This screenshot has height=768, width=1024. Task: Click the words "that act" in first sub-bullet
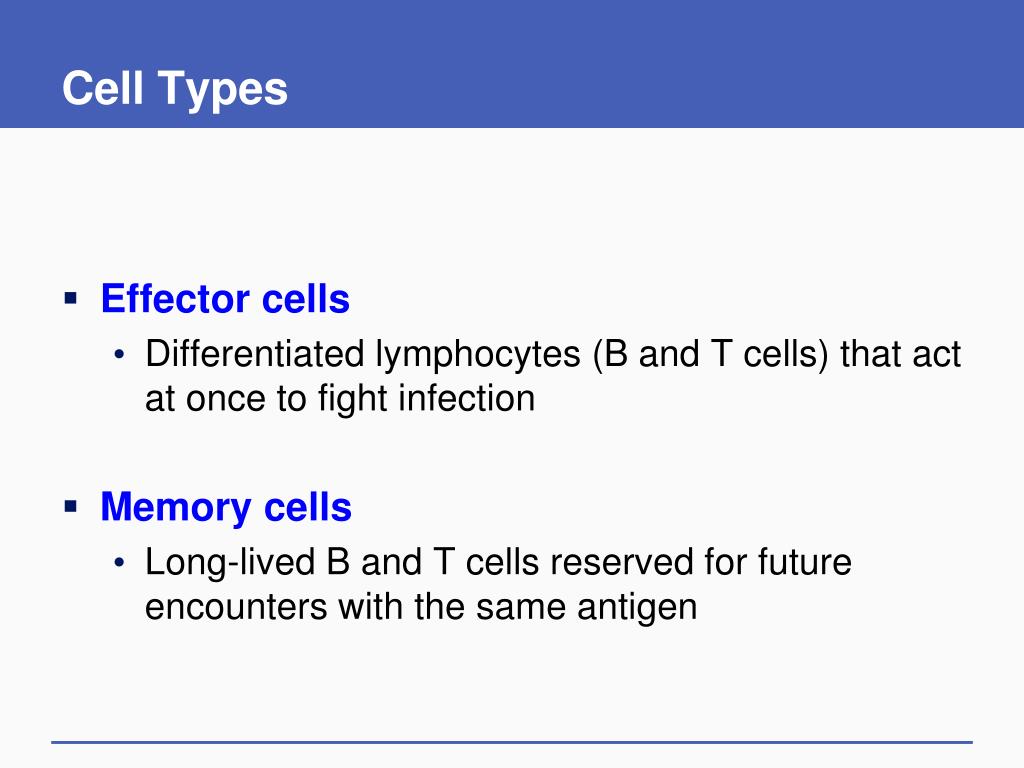[901, 354]
